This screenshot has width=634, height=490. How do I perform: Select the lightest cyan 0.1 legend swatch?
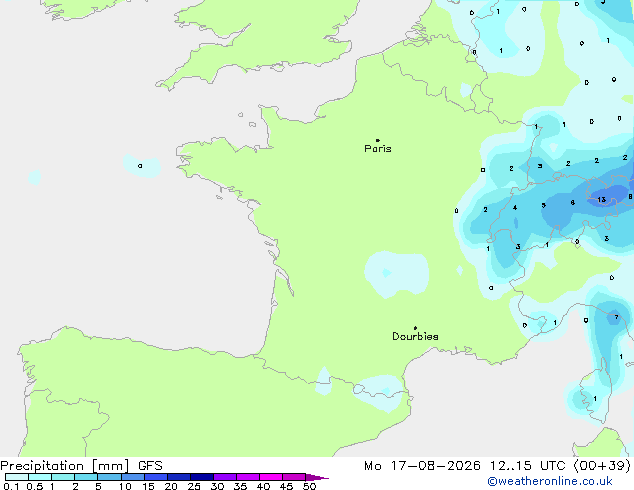pyautogui.click(x=17, y=477)
